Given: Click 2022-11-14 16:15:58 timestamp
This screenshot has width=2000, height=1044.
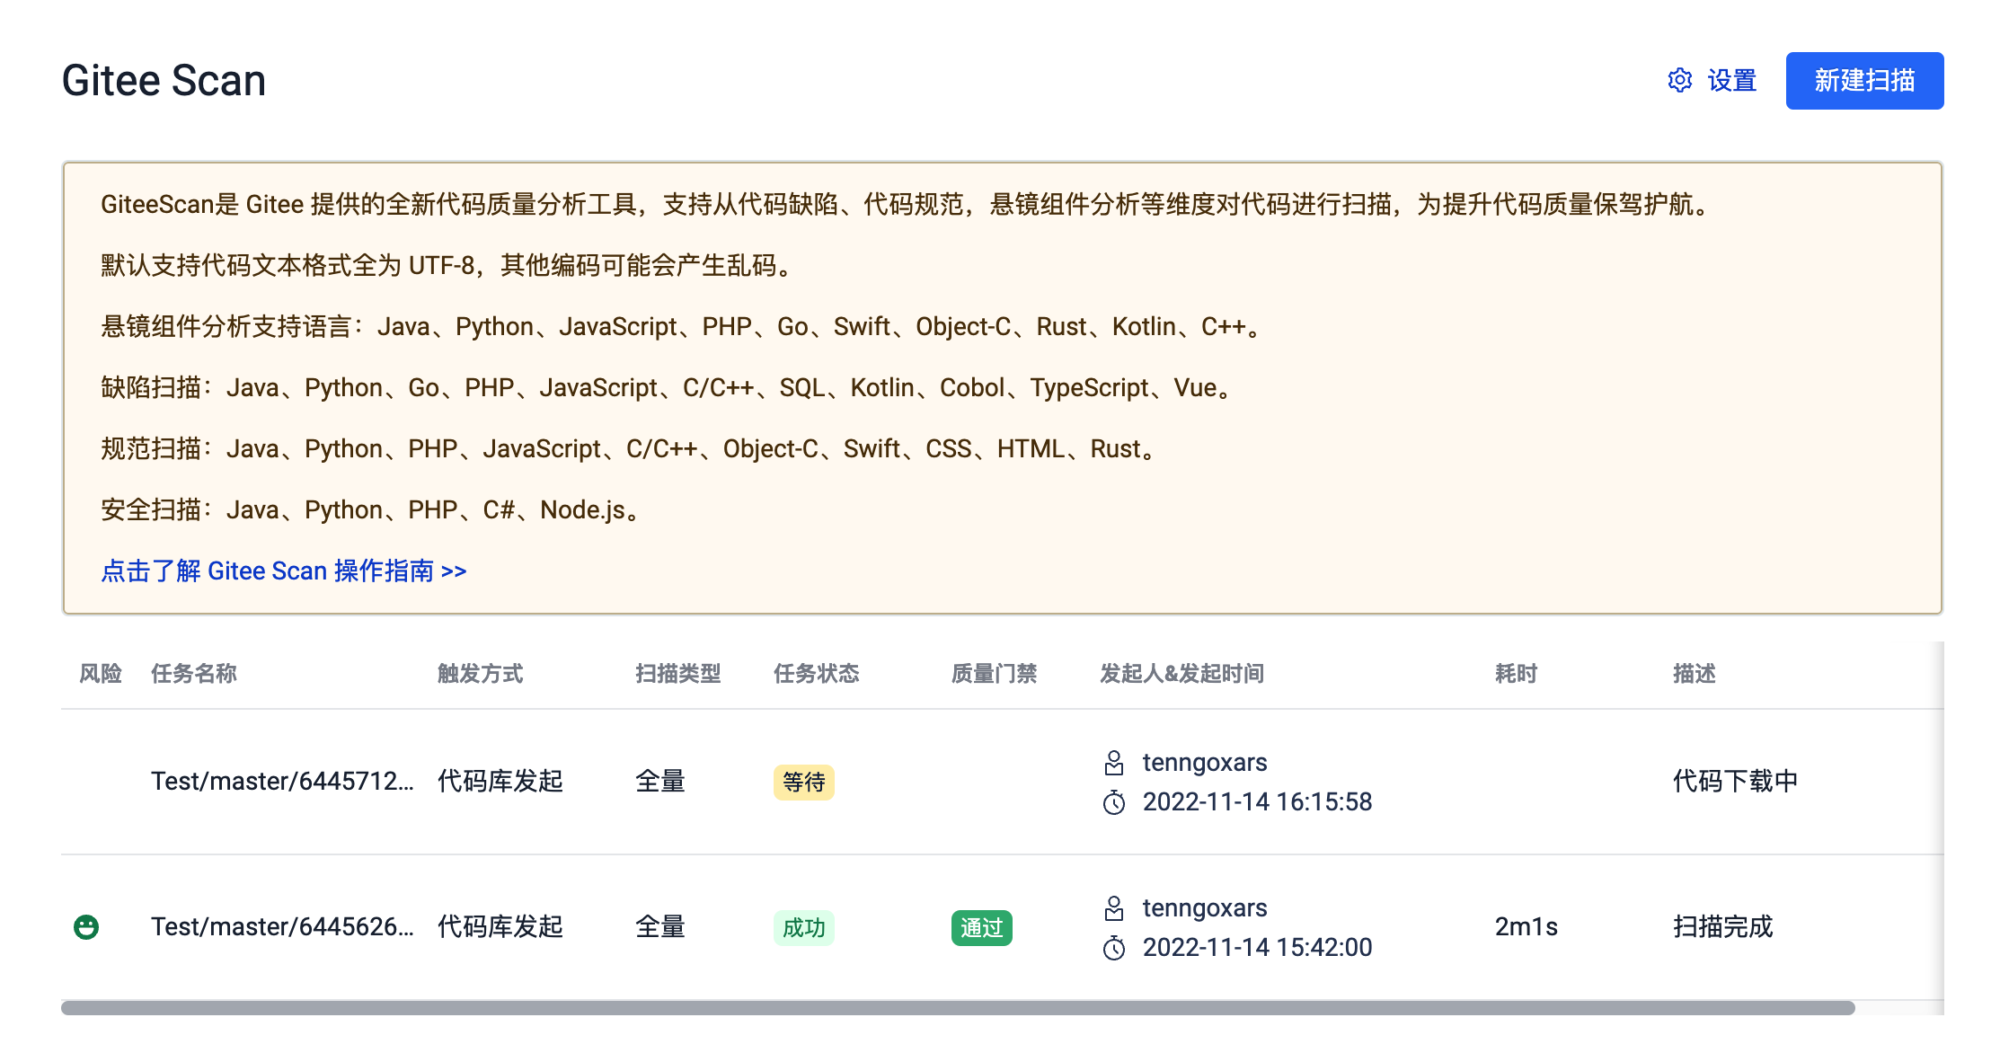Looking at the screenshot, I should [x=1257, y=802].
